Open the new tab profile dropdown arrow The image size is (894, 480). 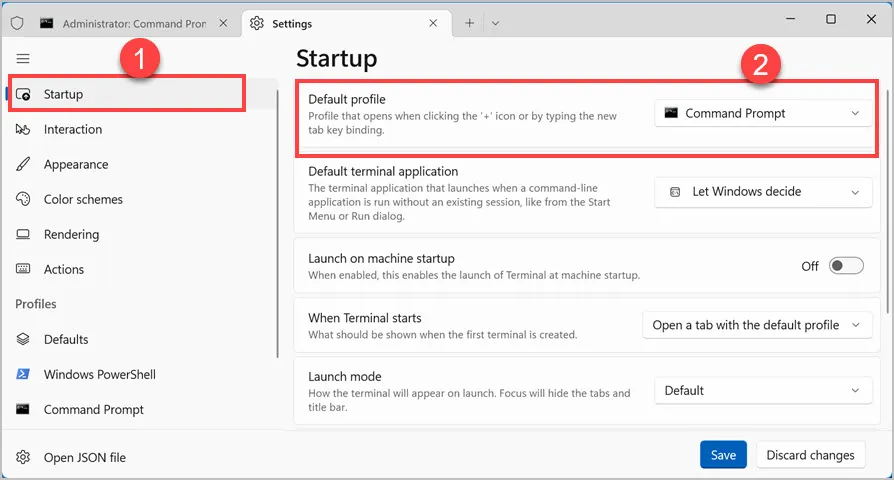pos(495,23)
